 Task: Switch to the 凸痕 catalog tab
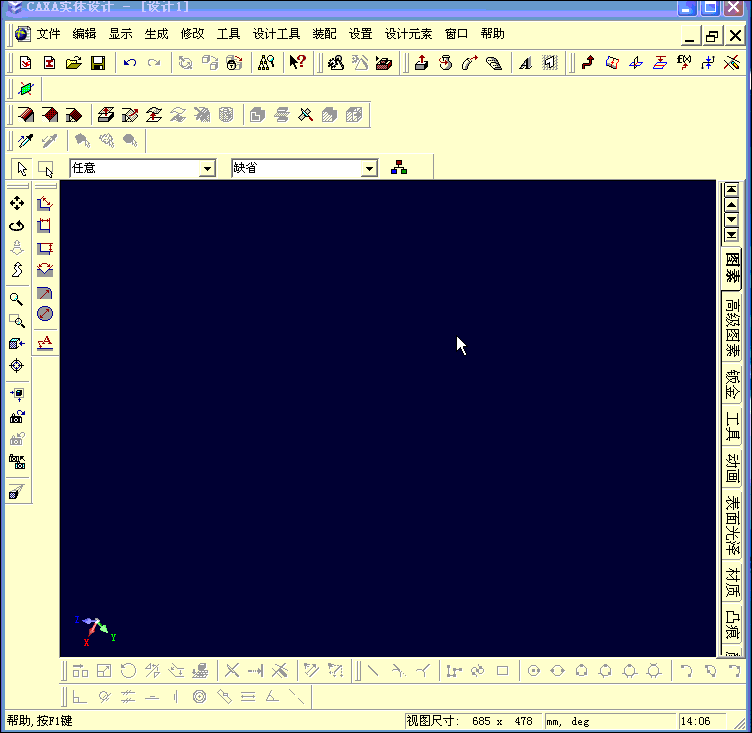point(732,624)
